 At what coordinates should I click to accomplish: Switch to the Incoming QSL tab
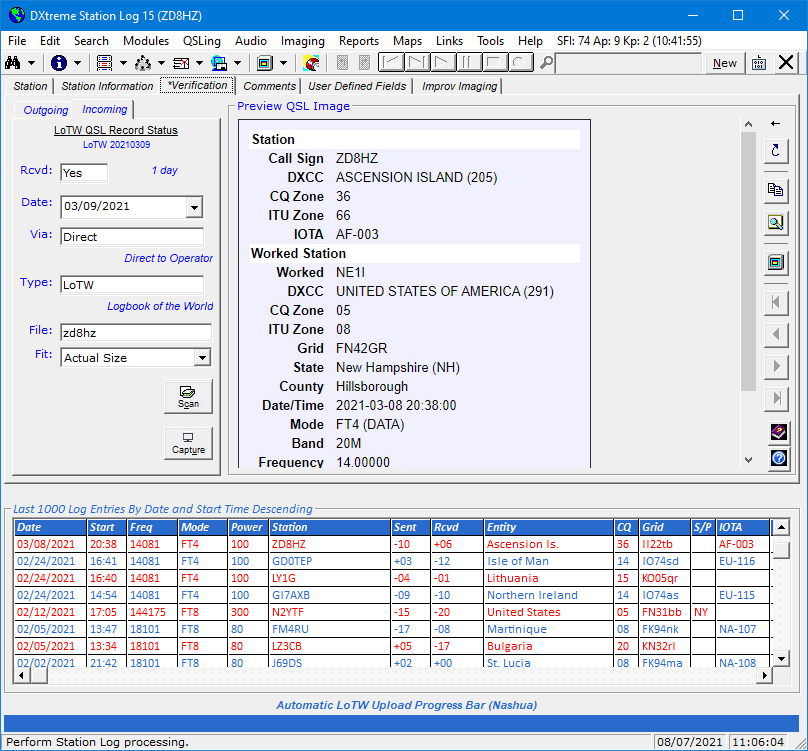tap(105, 110)
